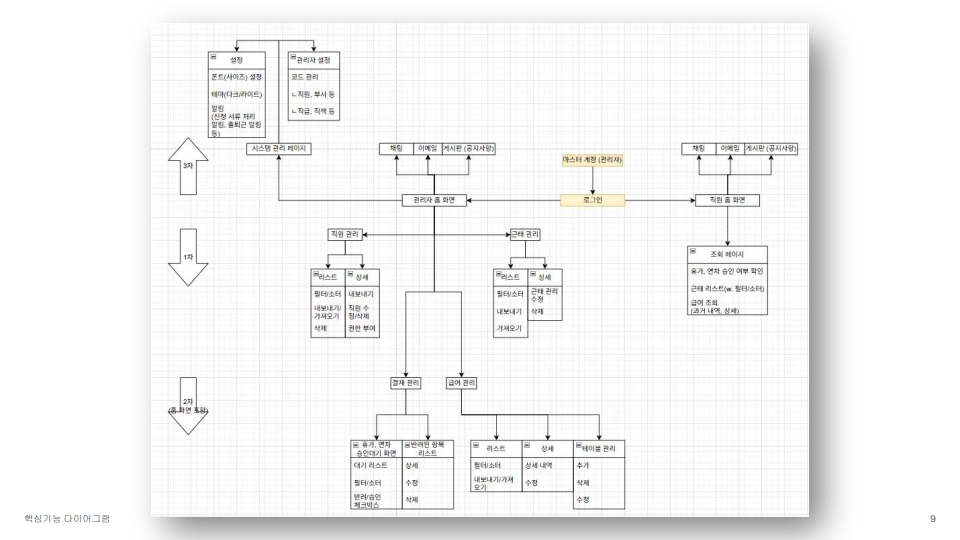960x540 pixels.
Task: Click the 결재 관리 node
Action: pyautogui.click(x=405, y=383)
